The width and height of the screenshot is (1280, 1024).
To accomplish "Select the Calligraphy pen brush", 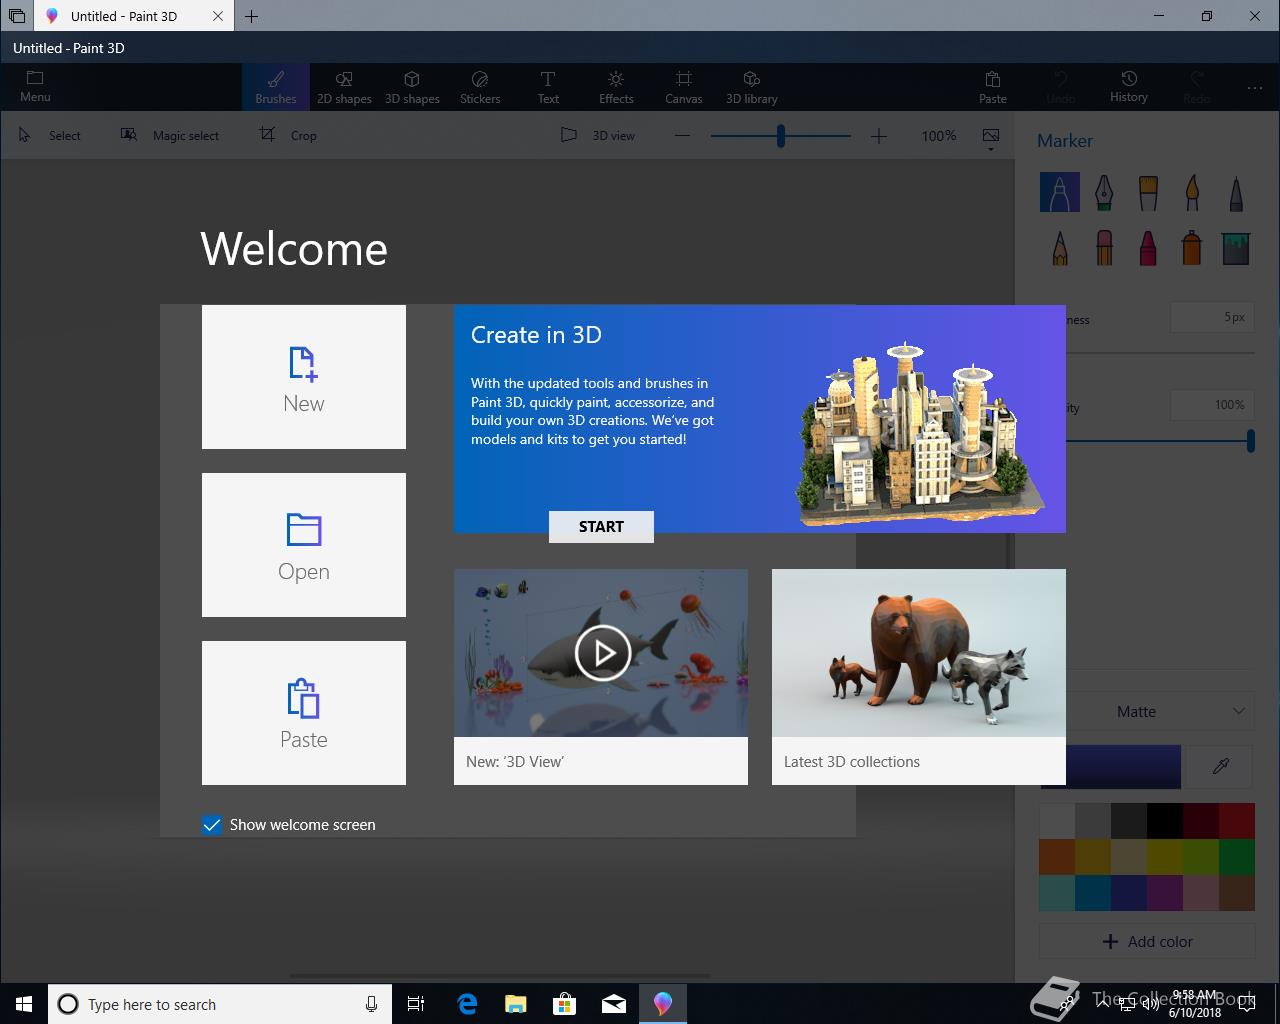I will pos(1104,192).
